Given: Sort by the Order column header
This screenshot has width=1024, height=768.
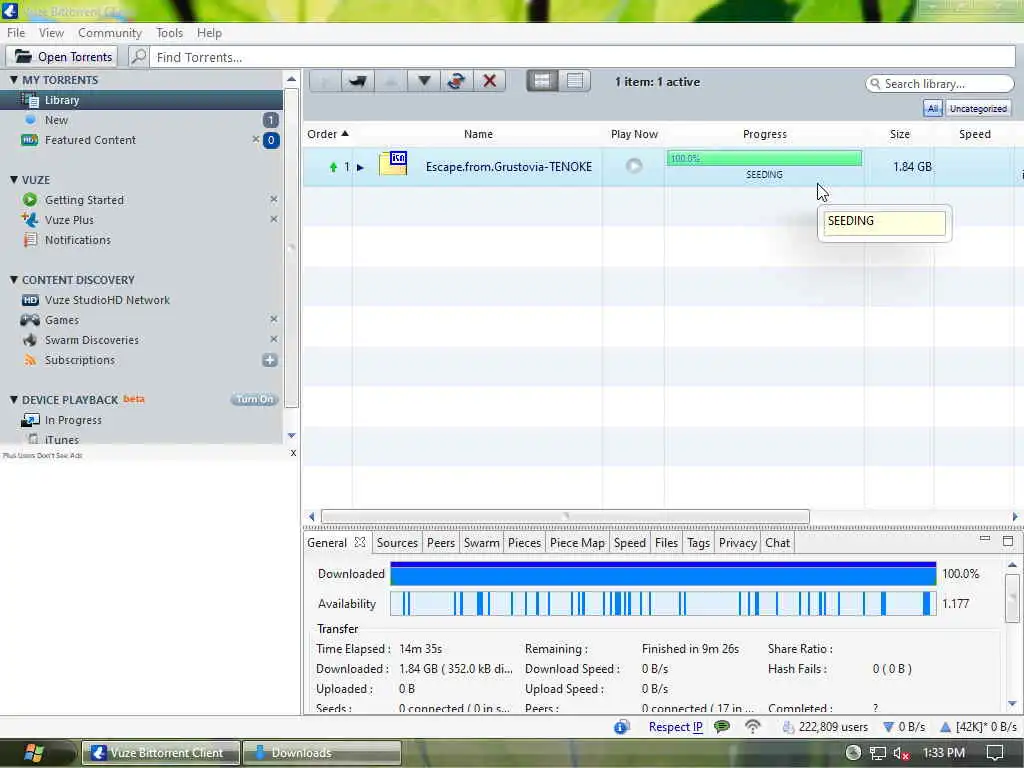Looking at the screenshot, I should 327,134.
